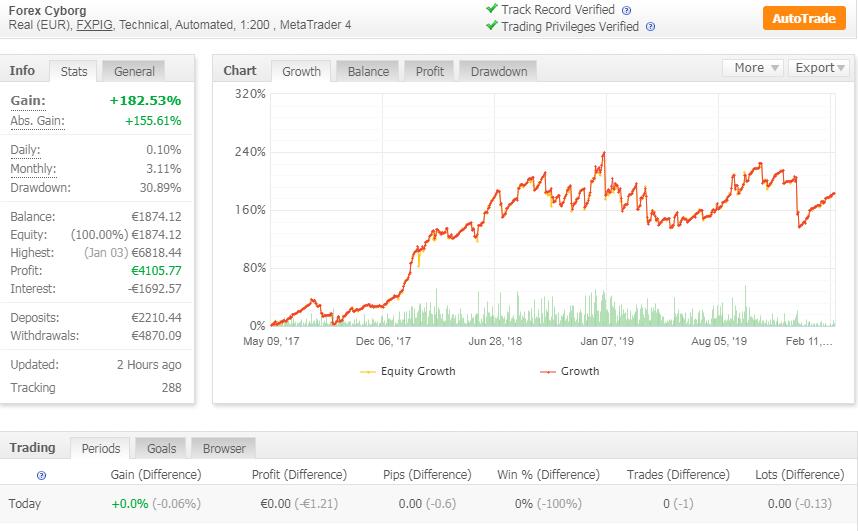Switch to the Stats tab

point(74,71)
